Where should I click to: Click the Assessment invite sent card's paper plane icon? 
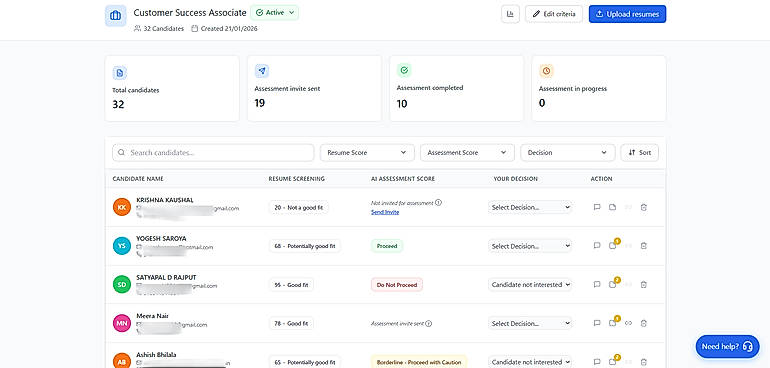coord(262,71)
